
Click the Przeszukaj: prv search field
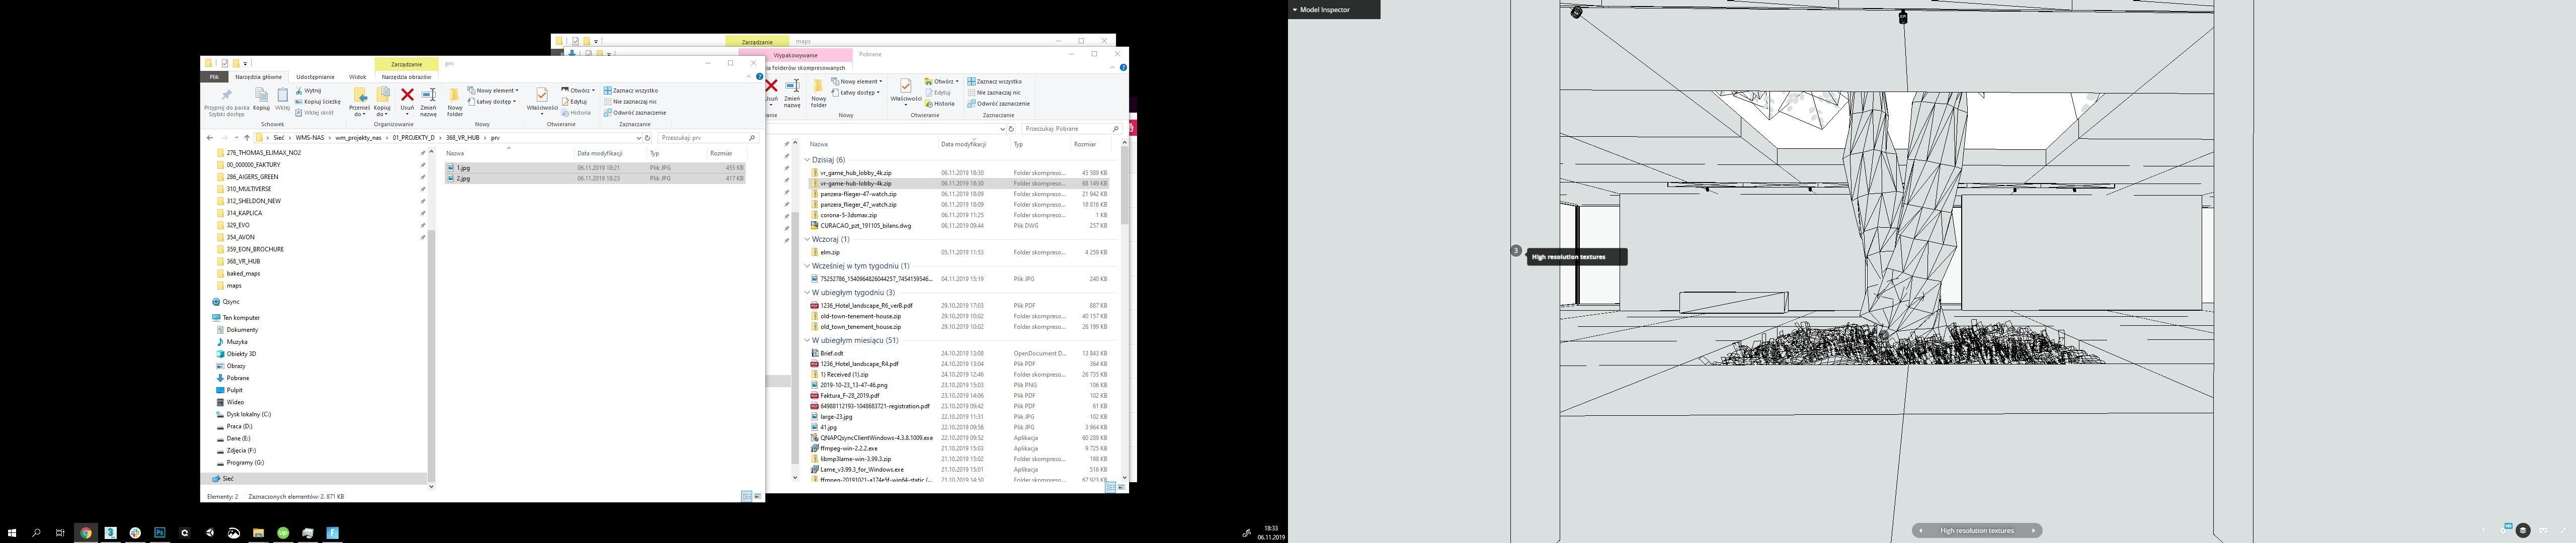(700, 138)
